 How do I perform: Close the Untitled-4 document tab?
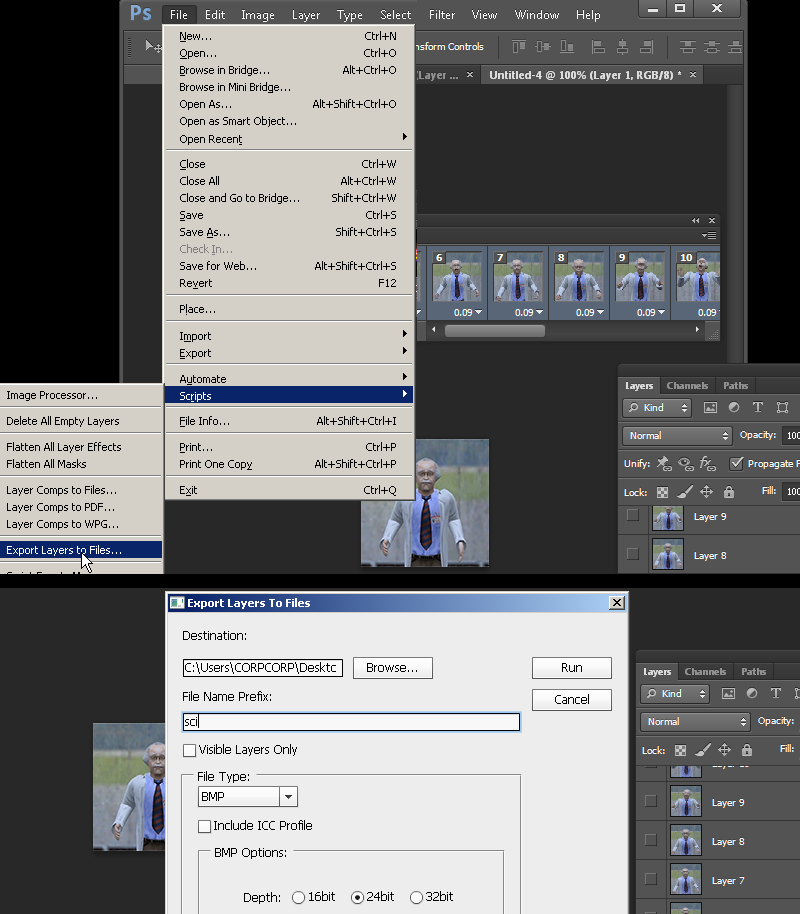point(693,75)
